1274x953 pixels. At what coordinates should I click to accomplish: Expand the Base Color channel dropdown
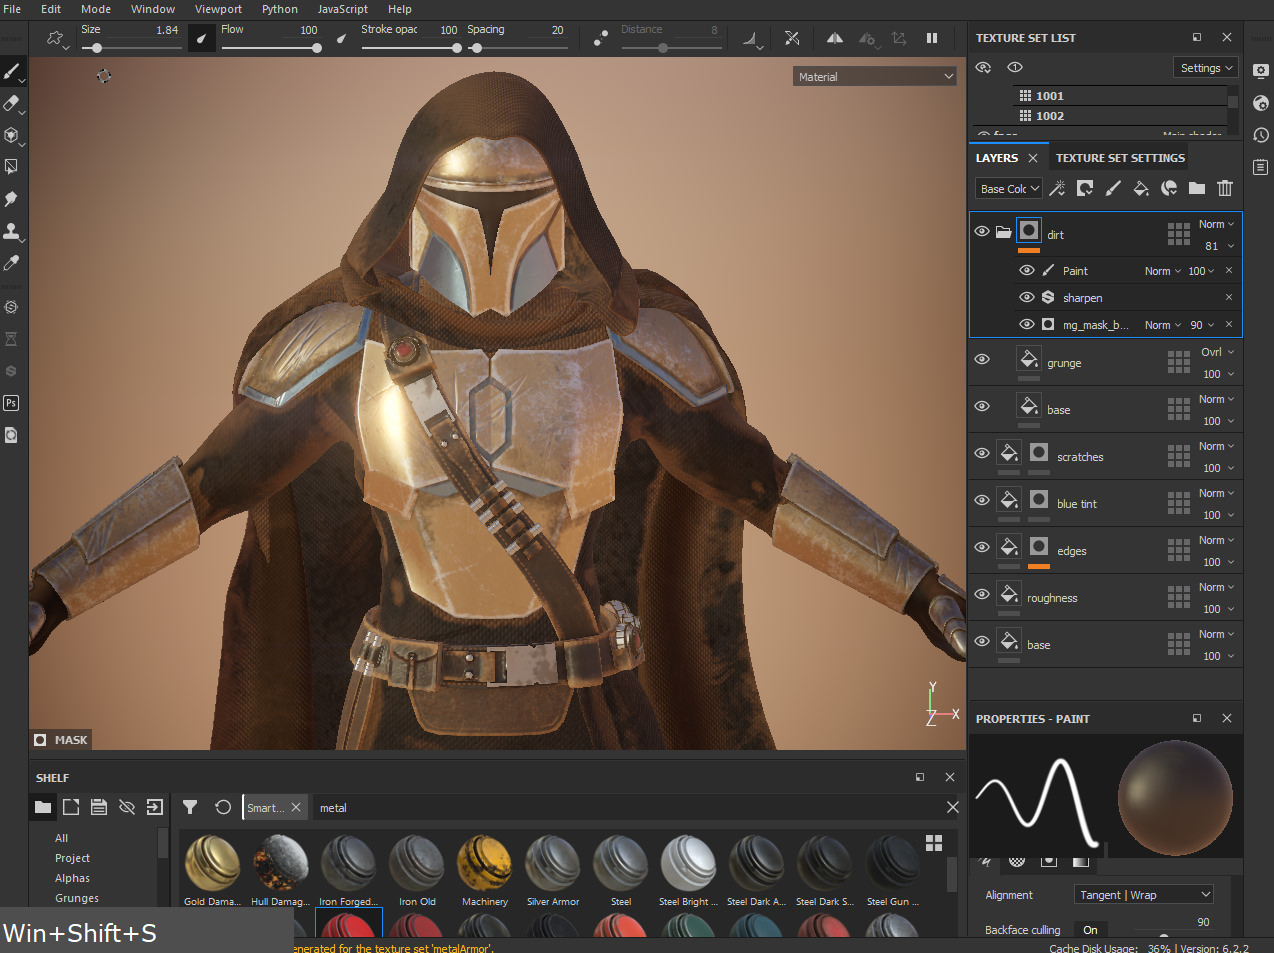coord(1009,189)
